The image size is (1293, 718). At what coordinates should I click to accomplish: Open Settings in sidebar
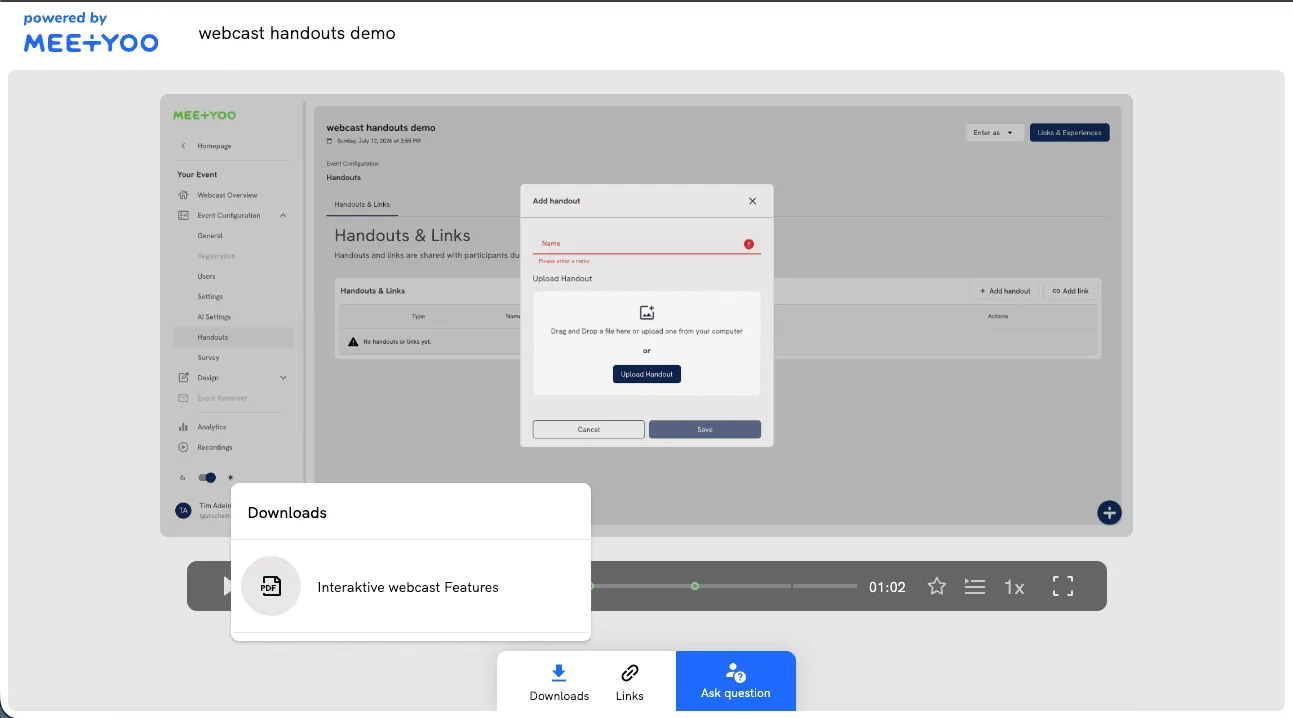[x=210, y=297]
